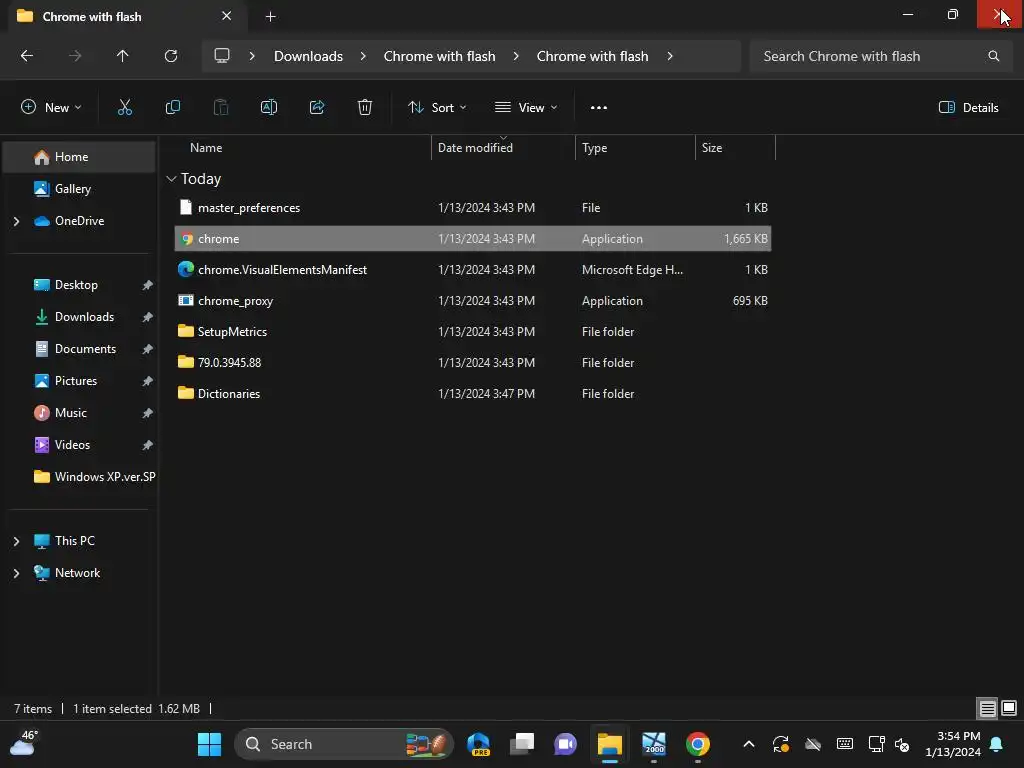Screen dimensions: 1024x768
Task: Open Windows Start menu
Action: pos(210,744)
